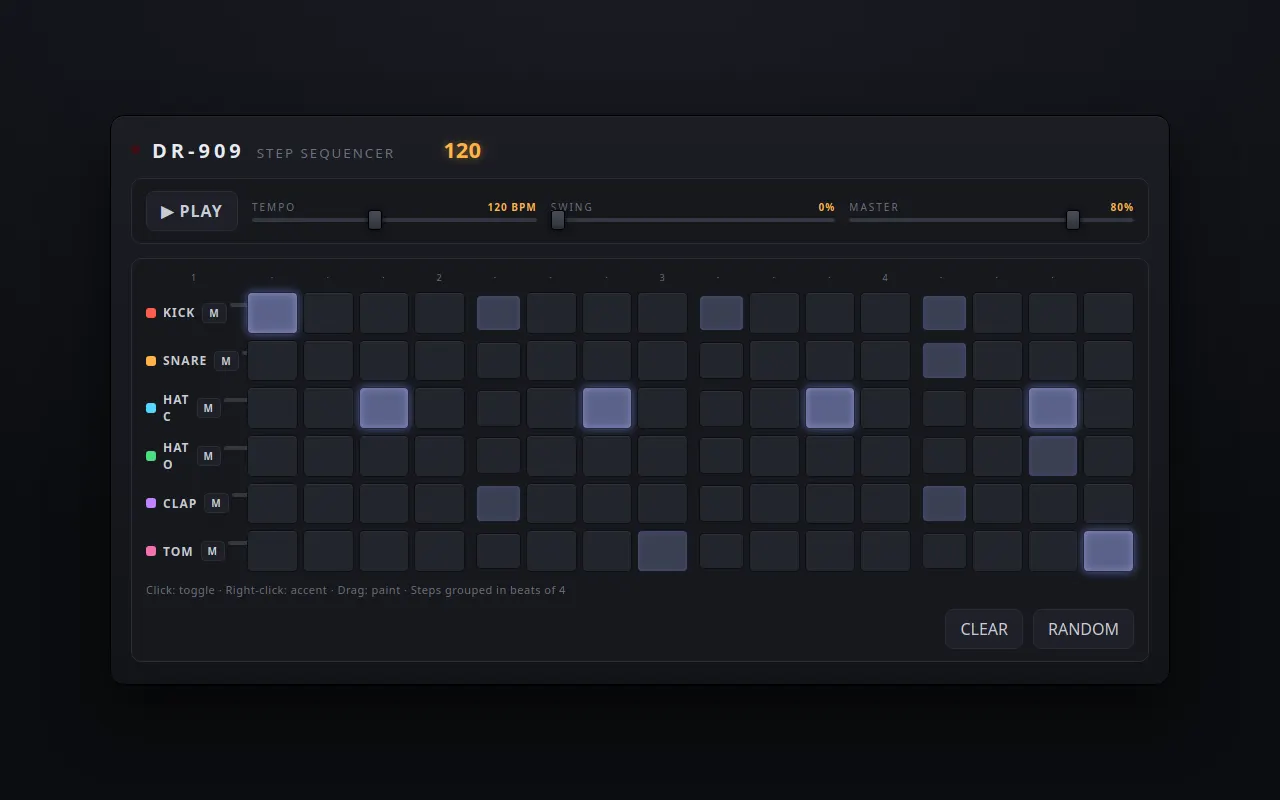
Task: Click the KICK track label
Action: (x=179, y=313)
